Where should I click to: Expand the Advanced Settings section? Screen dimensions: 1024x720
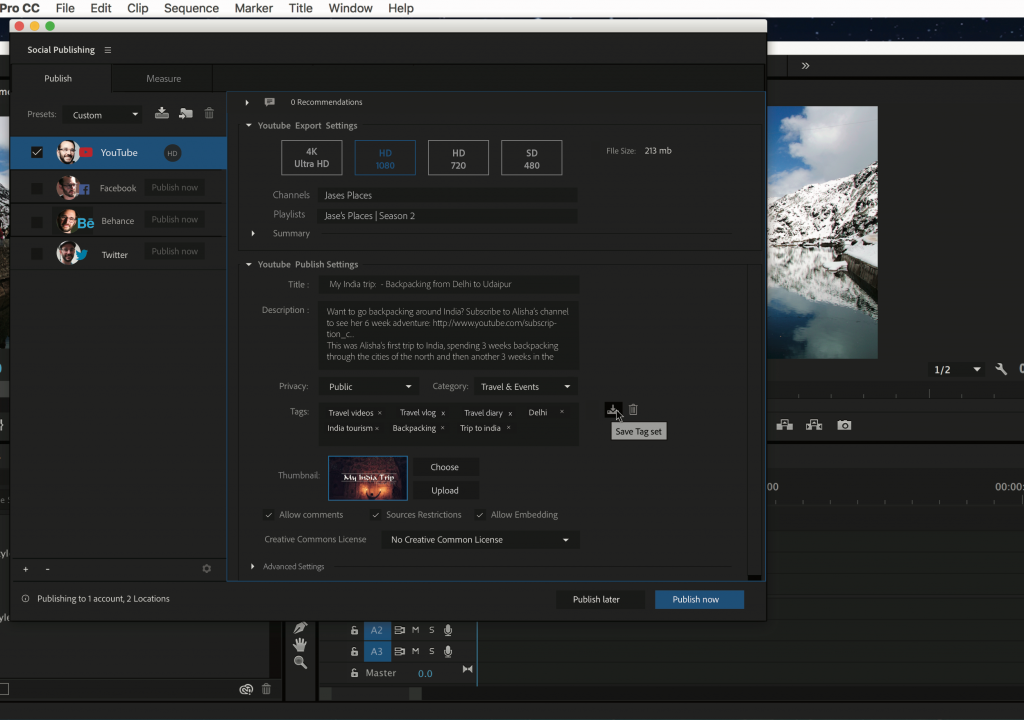click(x=253, y=566)
